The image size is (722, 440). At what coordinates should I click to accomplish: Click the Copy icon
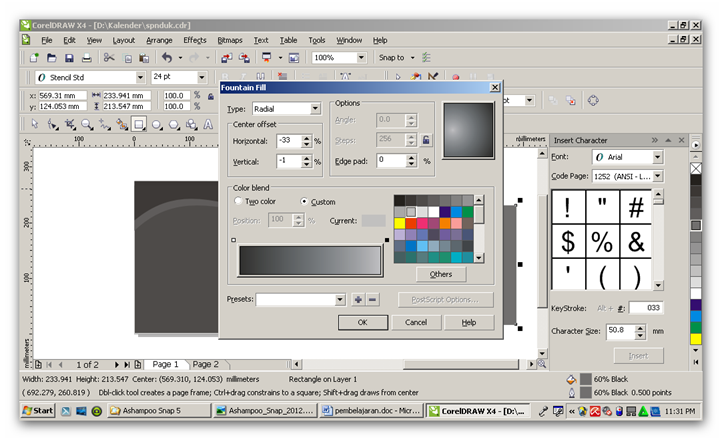(128, 58)
